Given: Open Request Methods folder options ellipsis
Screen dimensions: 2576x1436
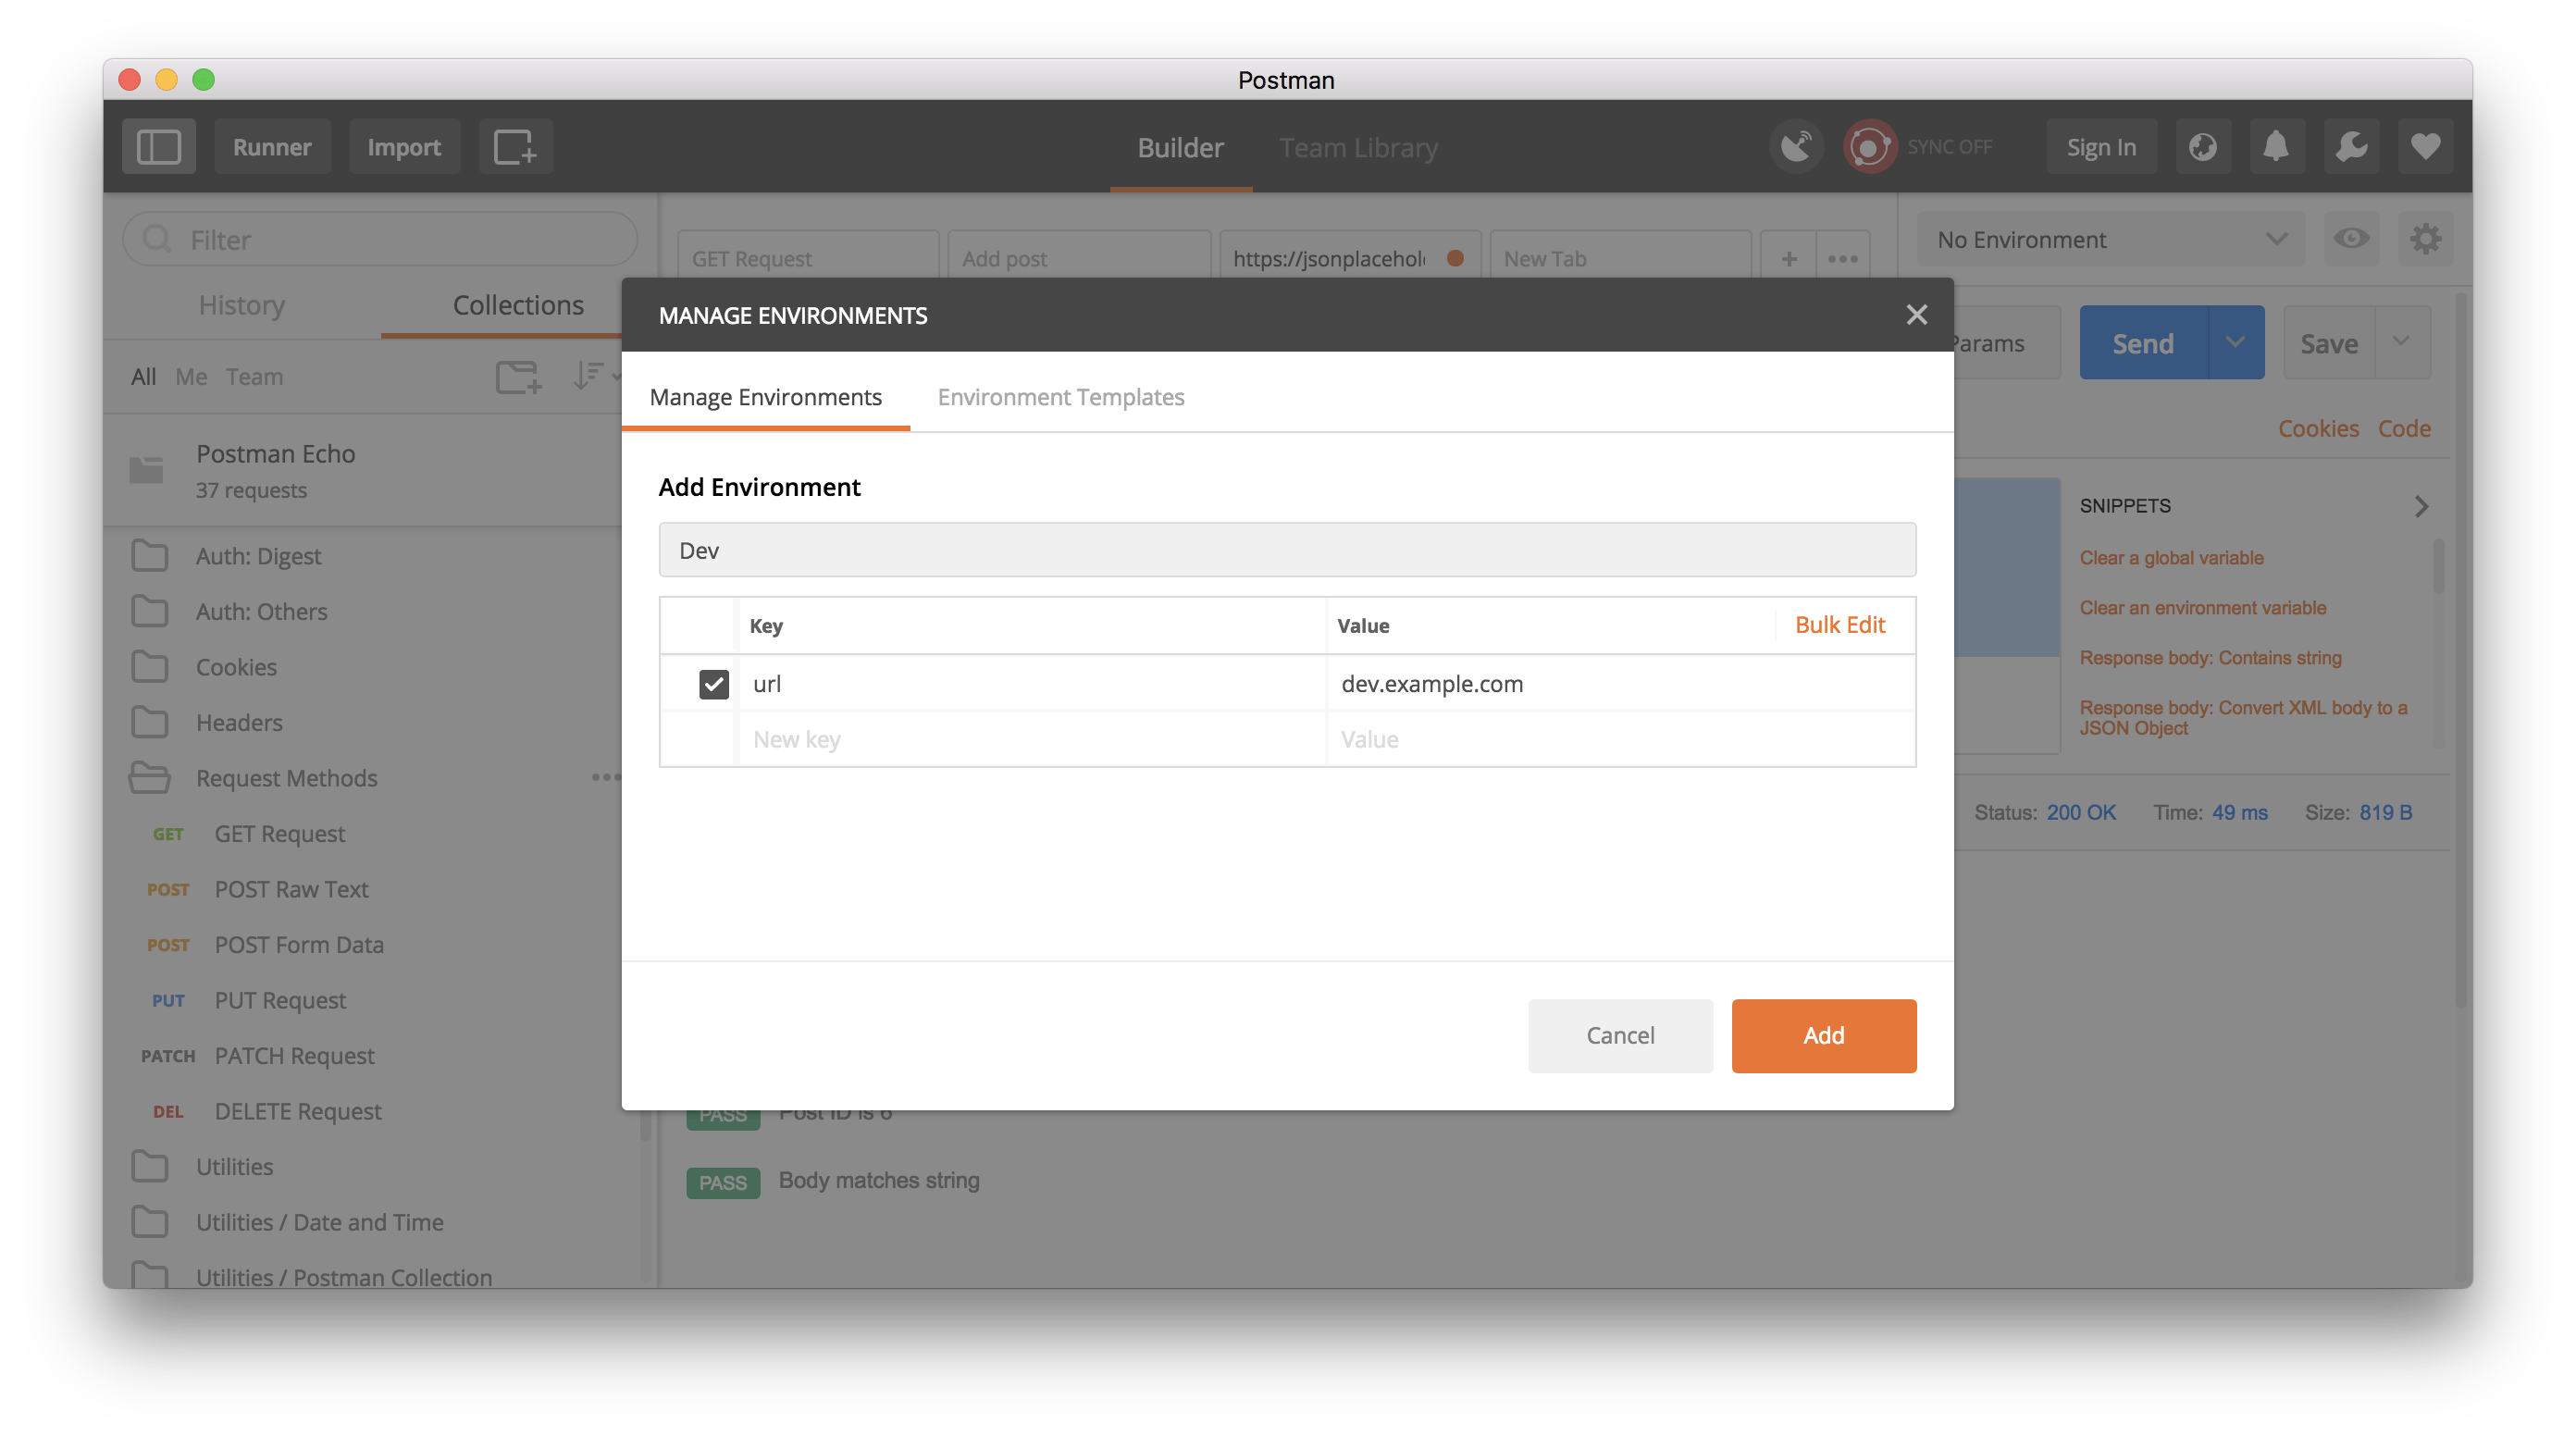Looking at the screenshot, I should 605,777.
